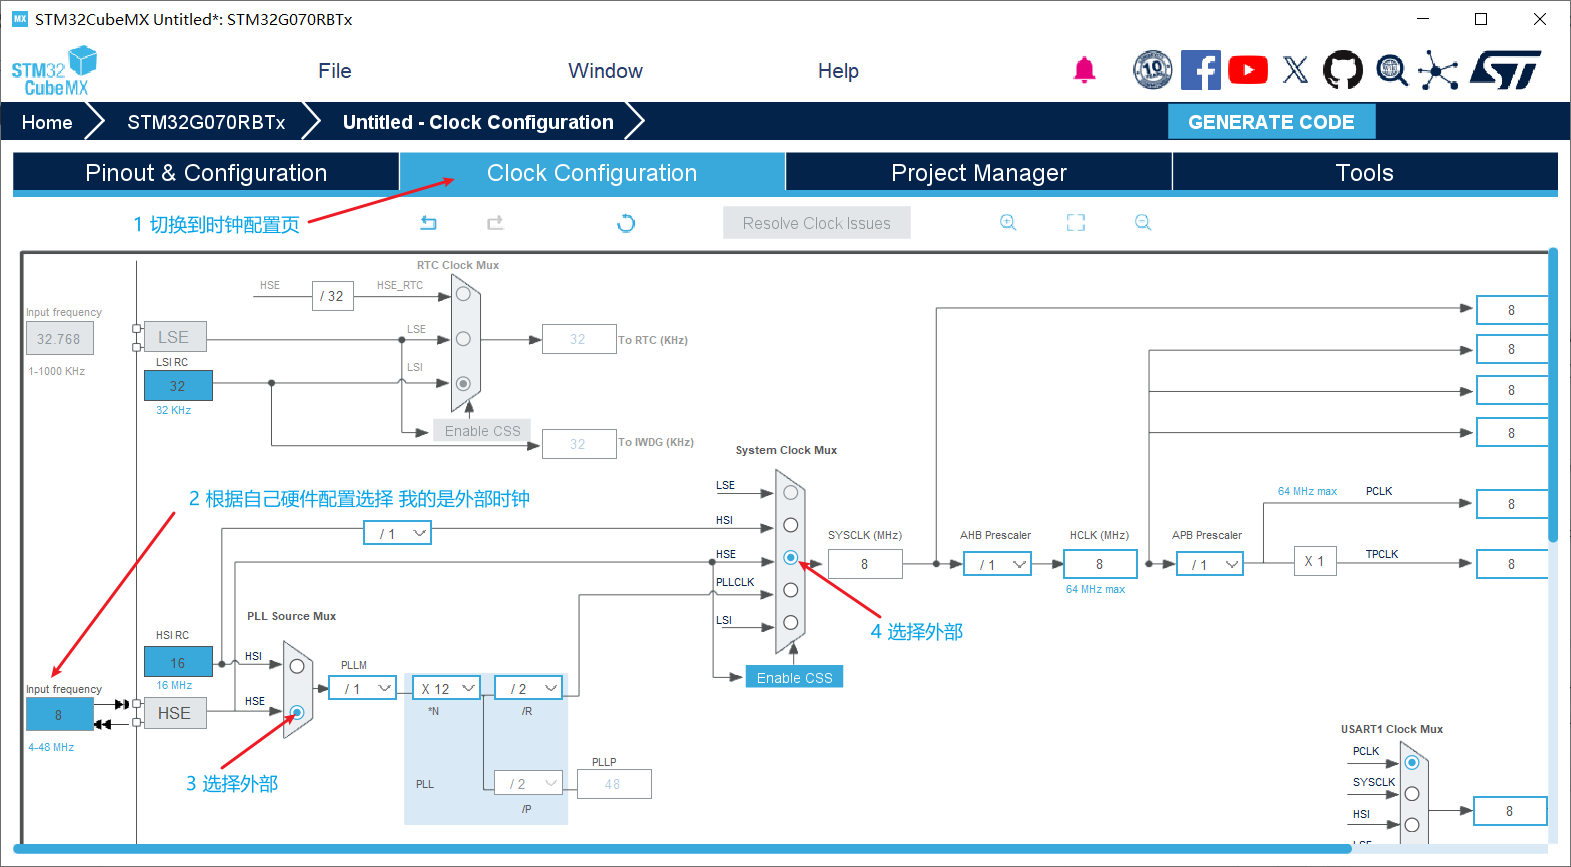Open the PLL multiplier X 12 dropdown
This screenshot has height=867, width=1571.
pos(446,689)
